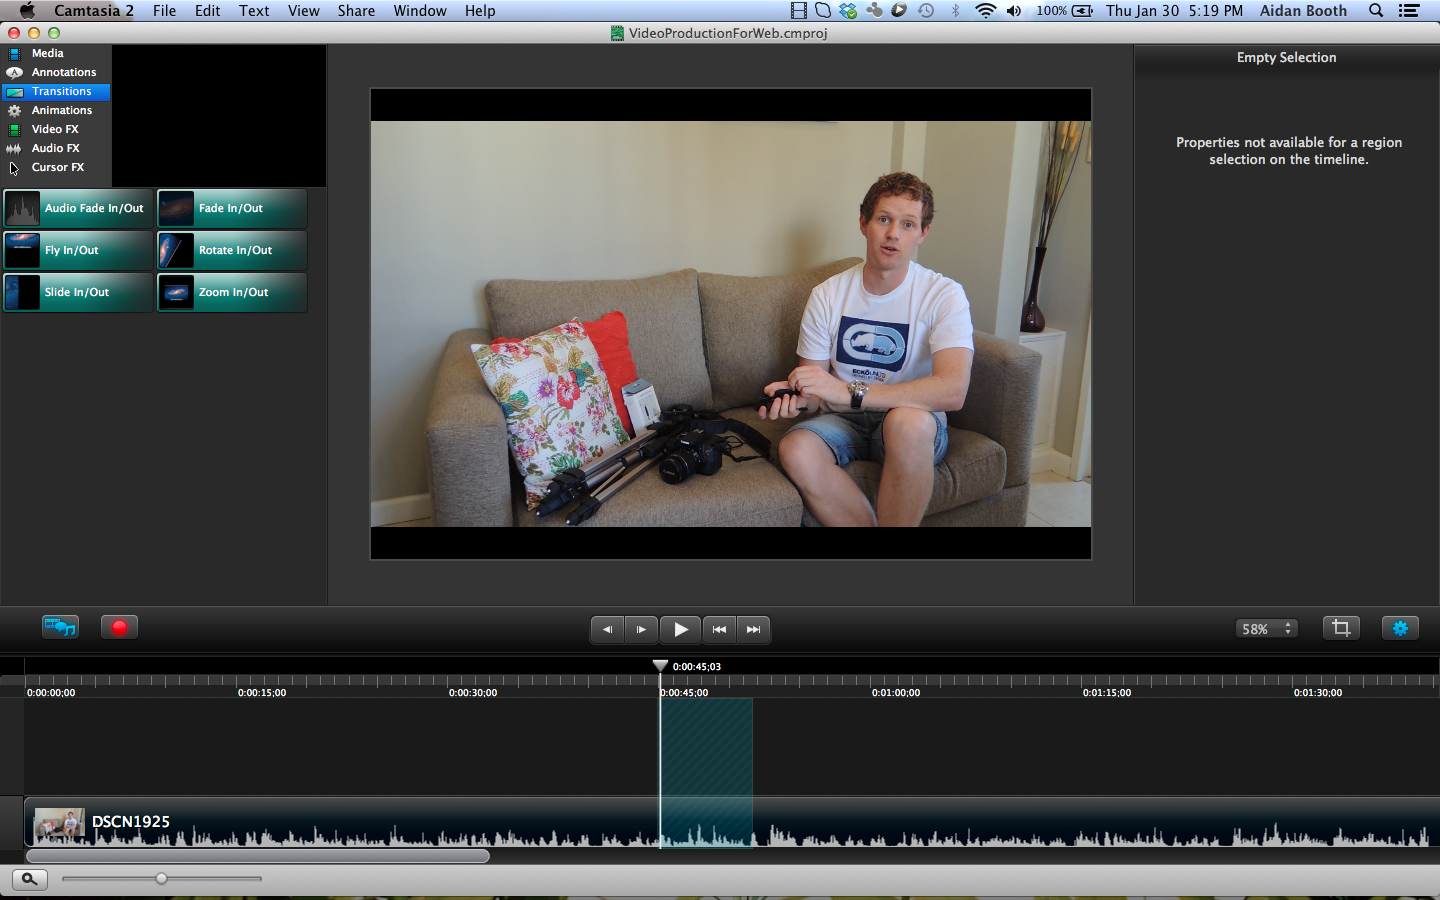Jump to next clip marker
The width and height of the screenshot is (1440, 900).
click(754, 629)
